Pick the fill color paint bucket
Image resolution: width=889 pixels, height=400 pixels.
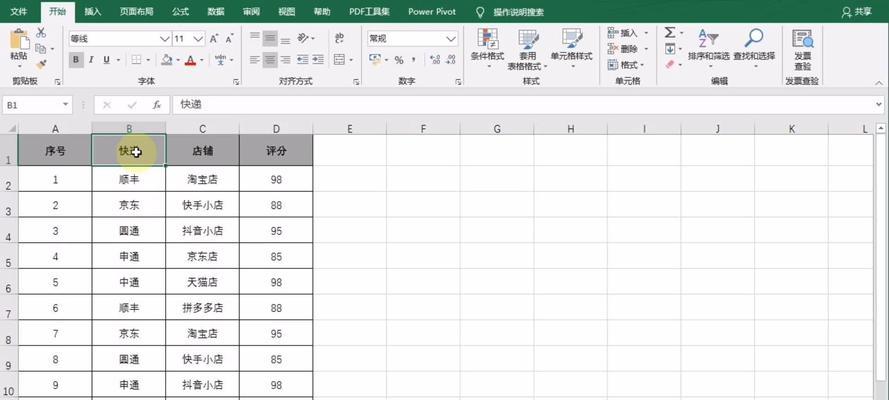click(x=167, y=59)
